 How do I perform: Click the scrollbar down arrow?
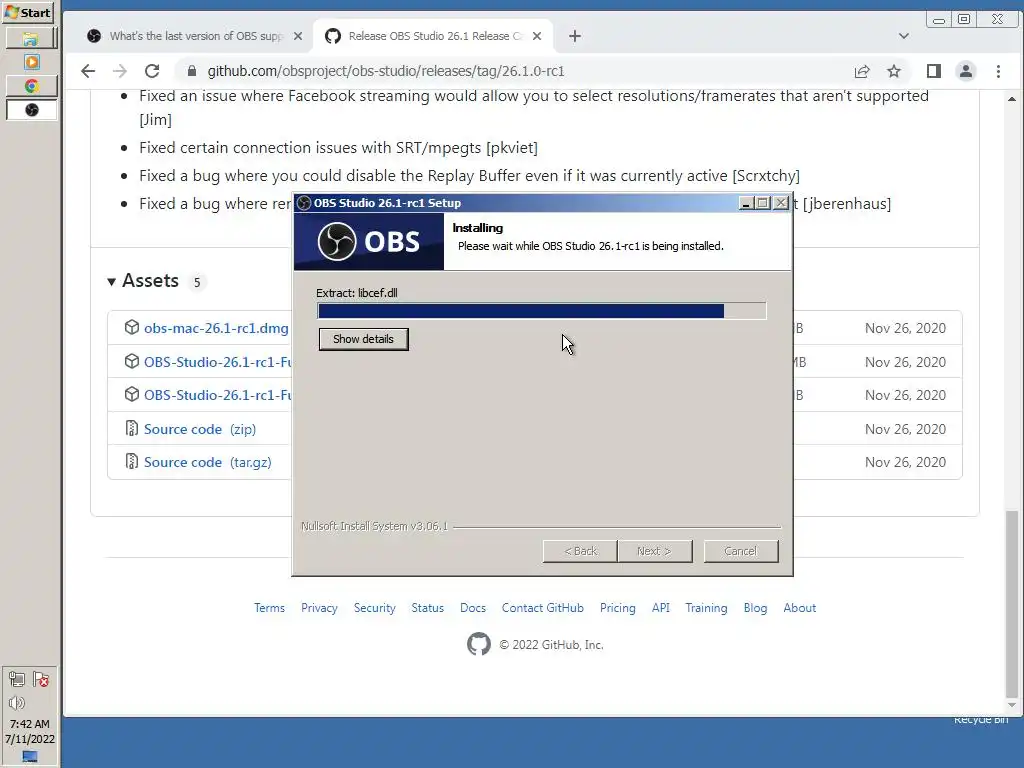click(1012, 705)
